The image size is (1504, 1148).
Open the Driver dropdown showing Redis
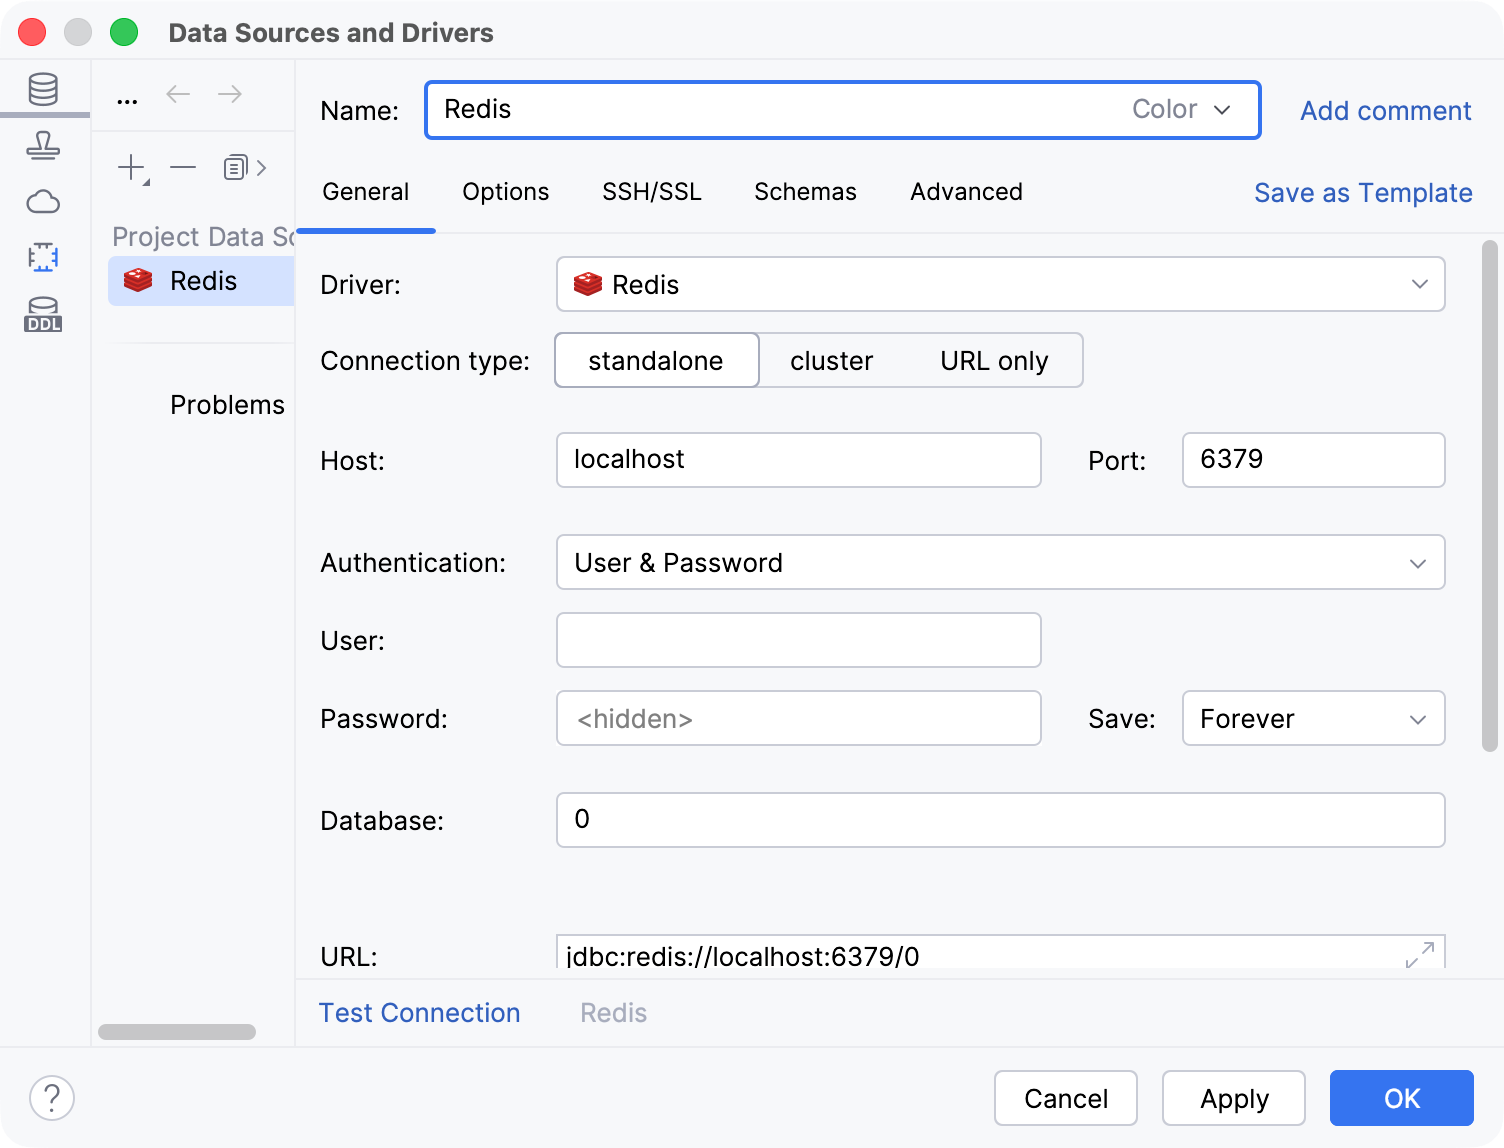click(x=1000, y=284)
